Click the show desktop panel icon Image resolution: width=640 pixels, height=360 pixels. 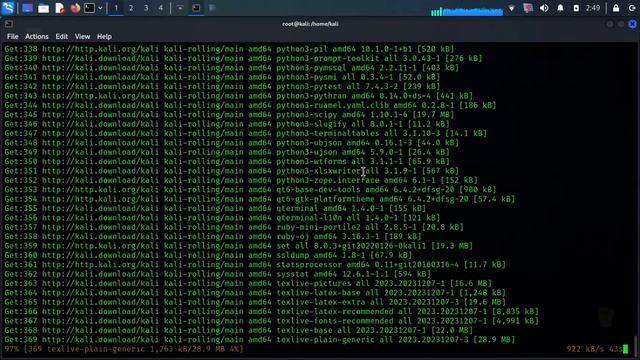point(27,8)
